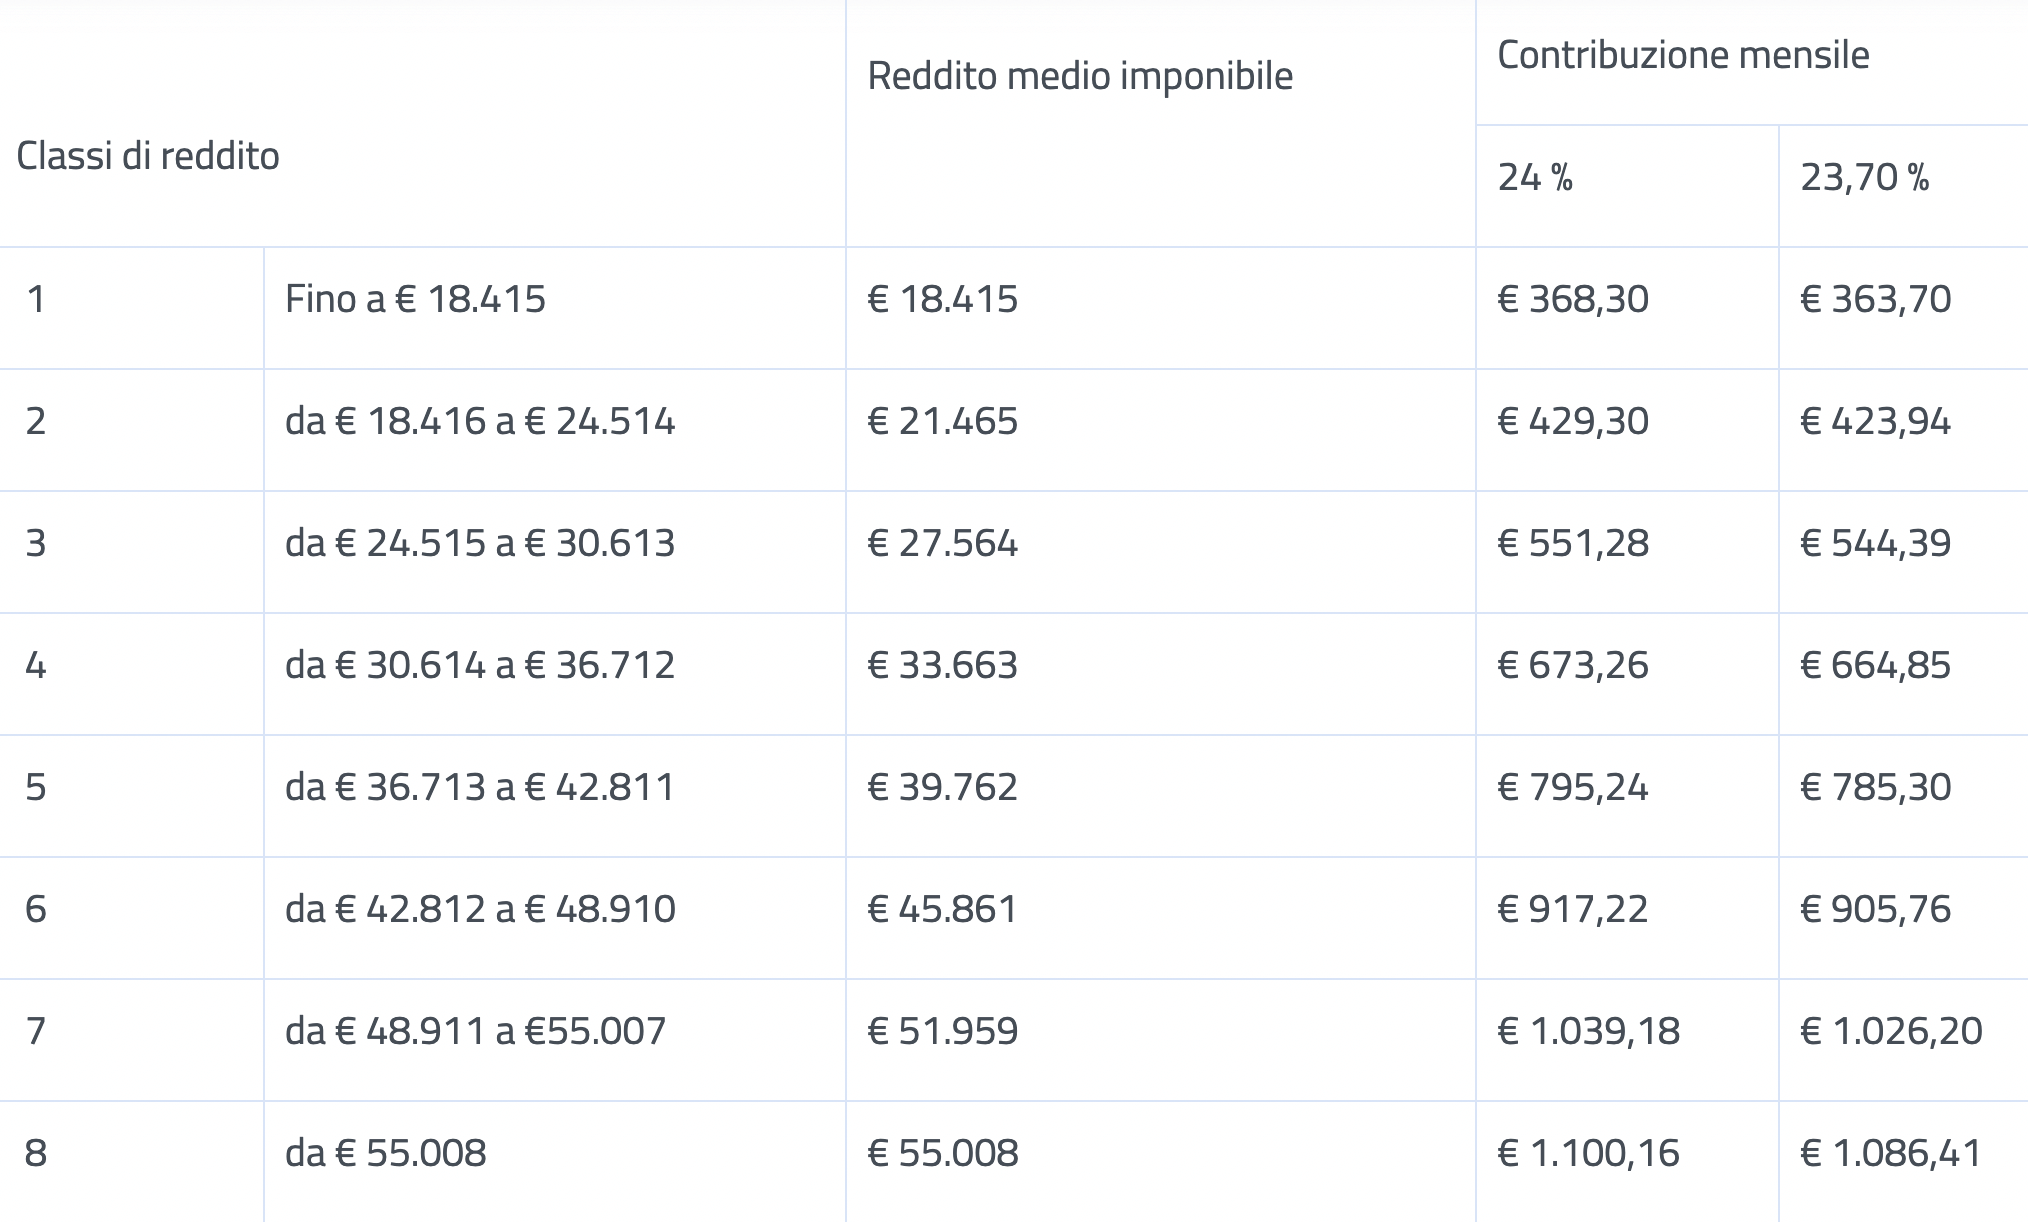Select the cell '€ 368,30'

(1572, 299)
